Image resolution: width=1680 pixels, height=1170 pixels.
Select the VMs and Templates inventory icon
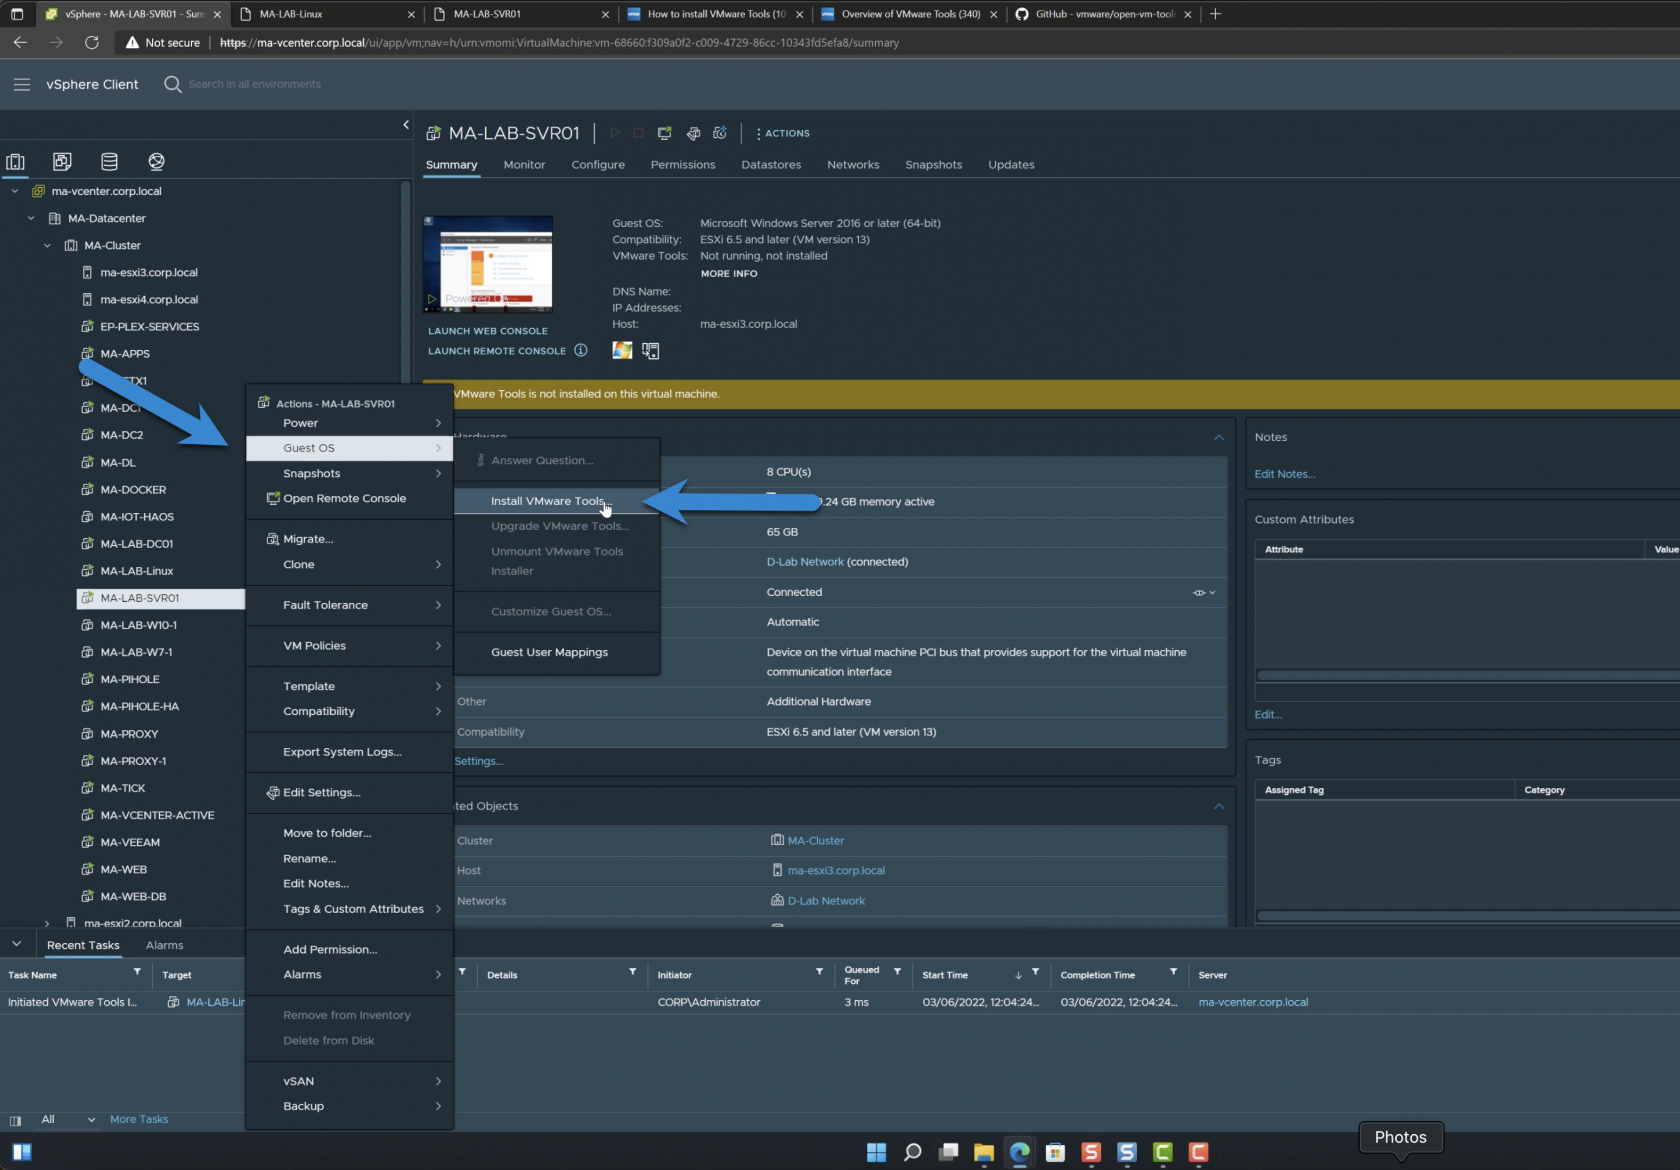pos(62,162)
